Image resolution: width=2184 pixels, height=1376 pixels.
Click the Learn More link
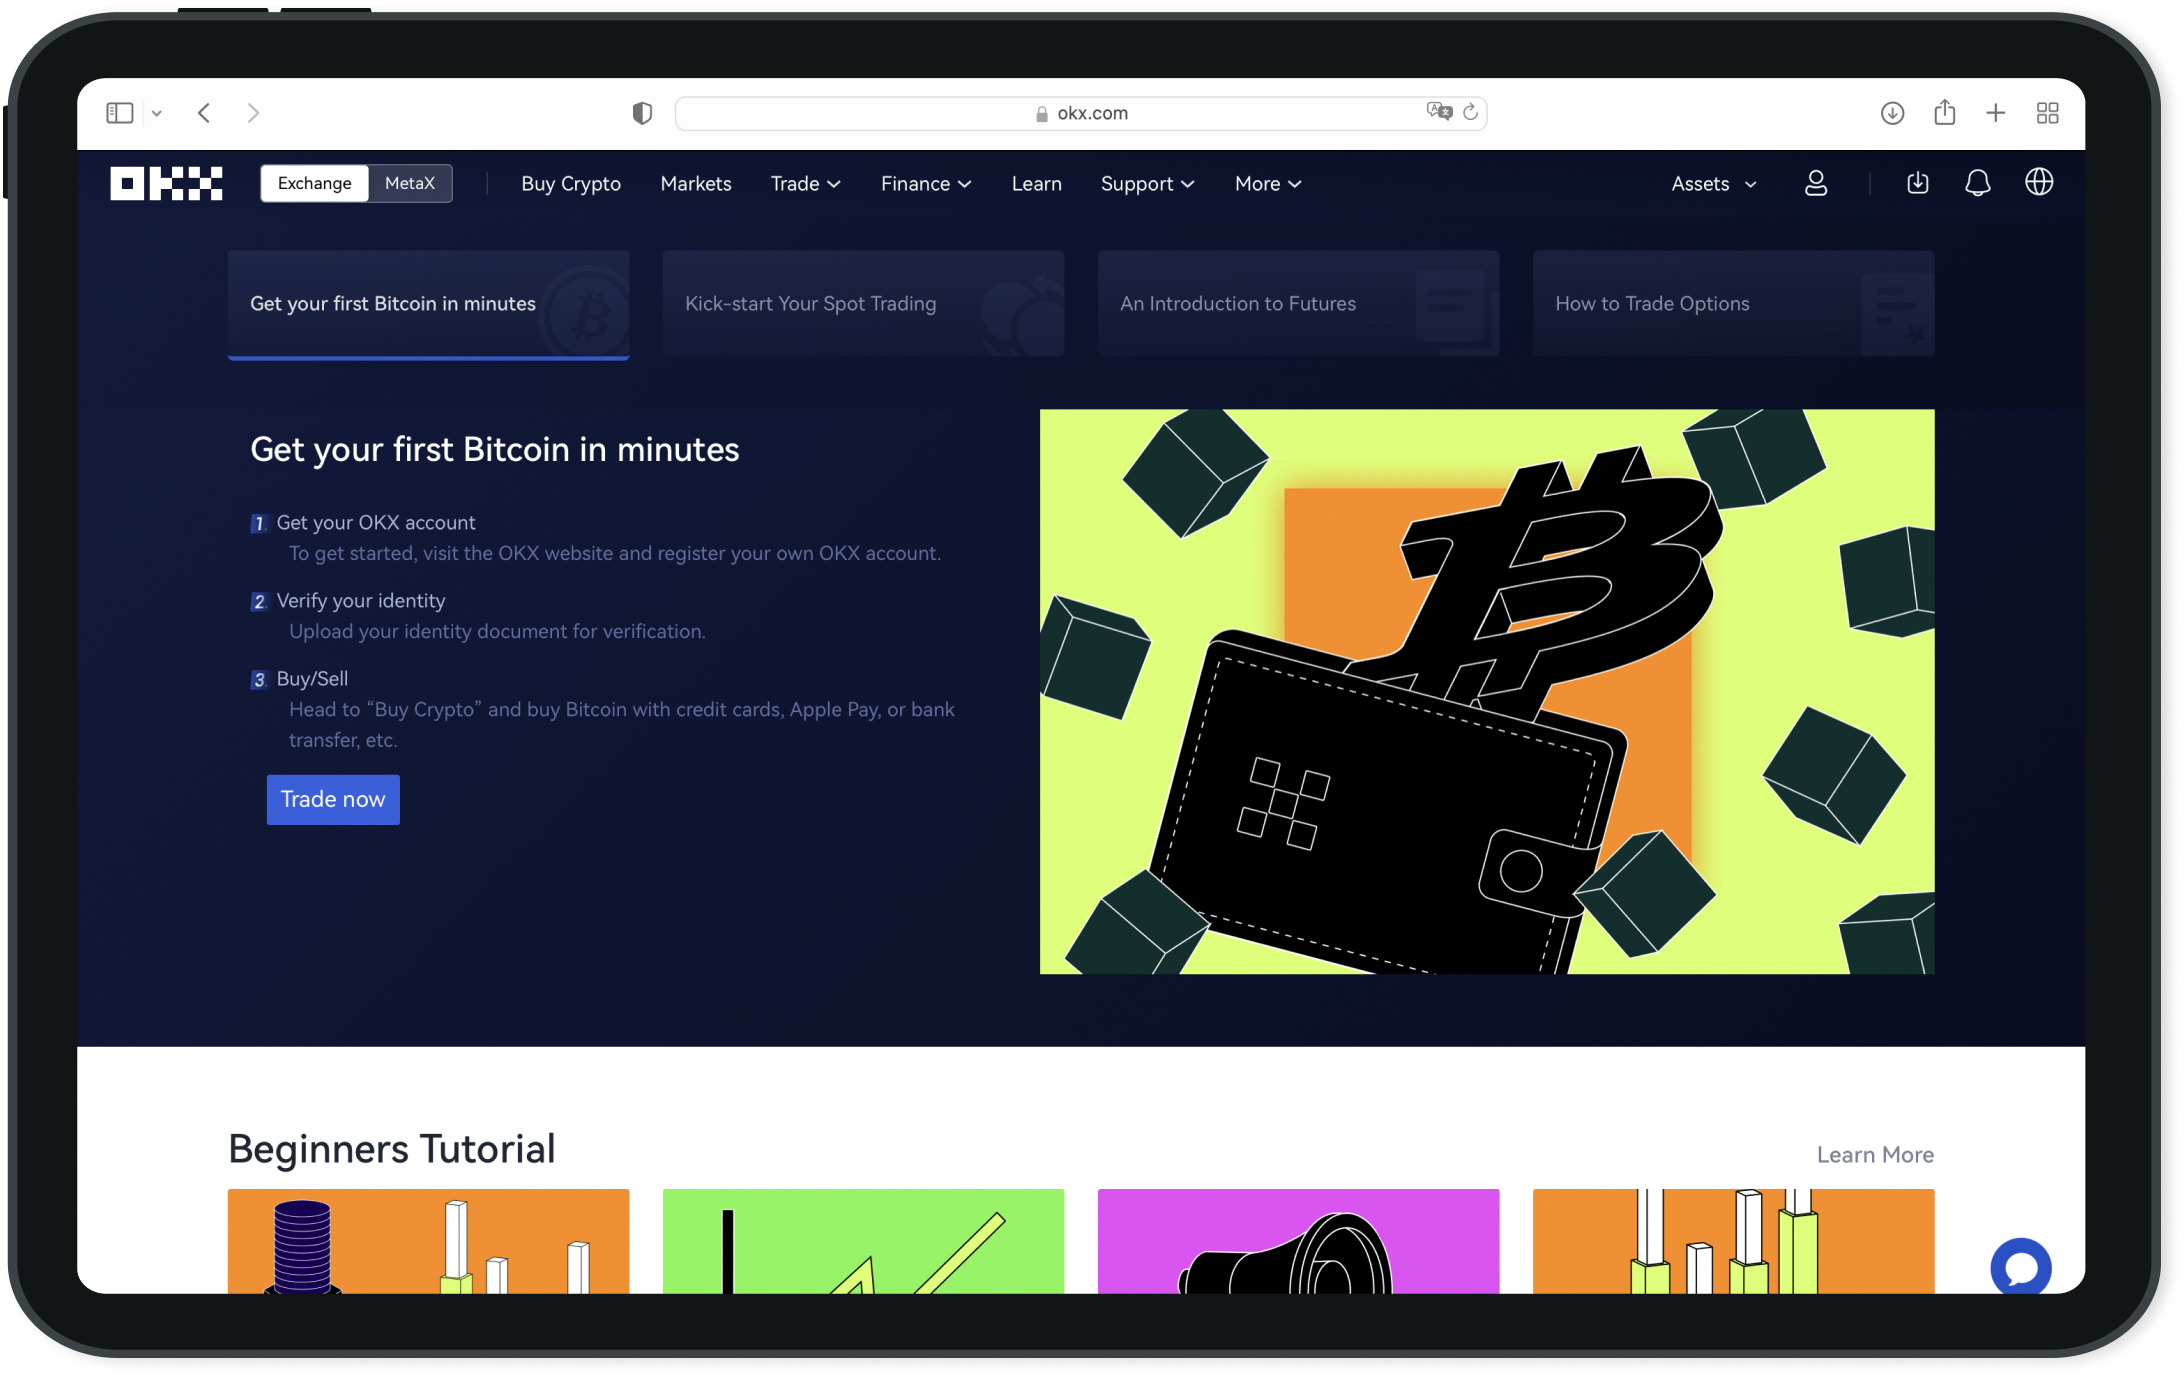(1875, 1152)
